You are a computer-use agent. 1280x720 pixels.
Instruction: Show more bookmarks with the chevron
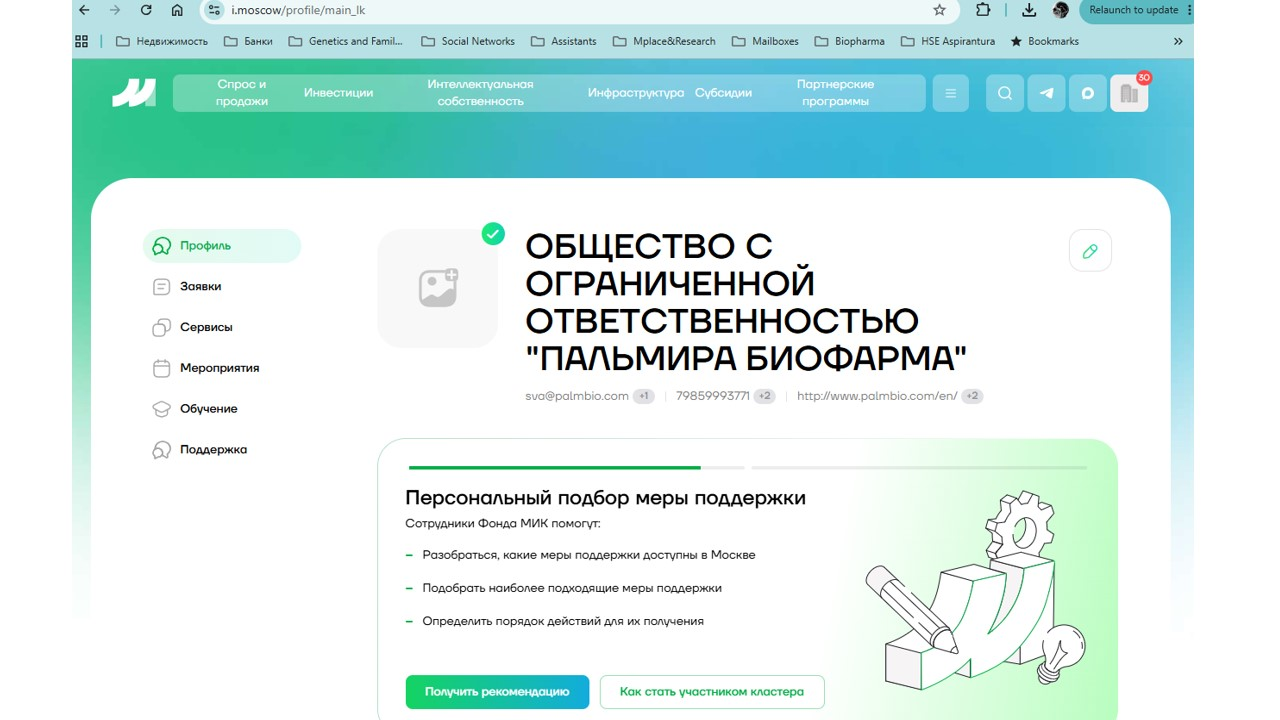(1178, 41)
